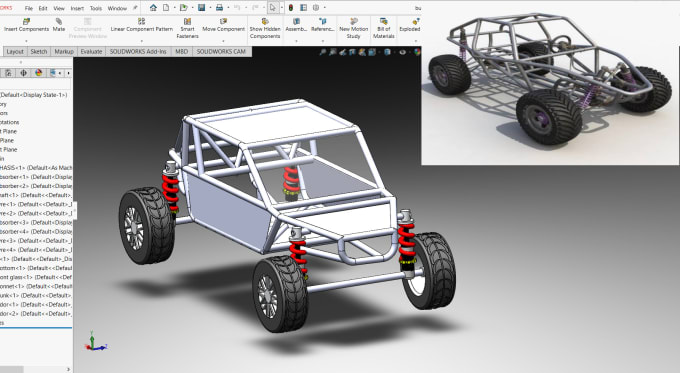The height and width of the screenshot is (373, 680).
Task: Click Smart Fasteners tool
Action: click(187, 28)
